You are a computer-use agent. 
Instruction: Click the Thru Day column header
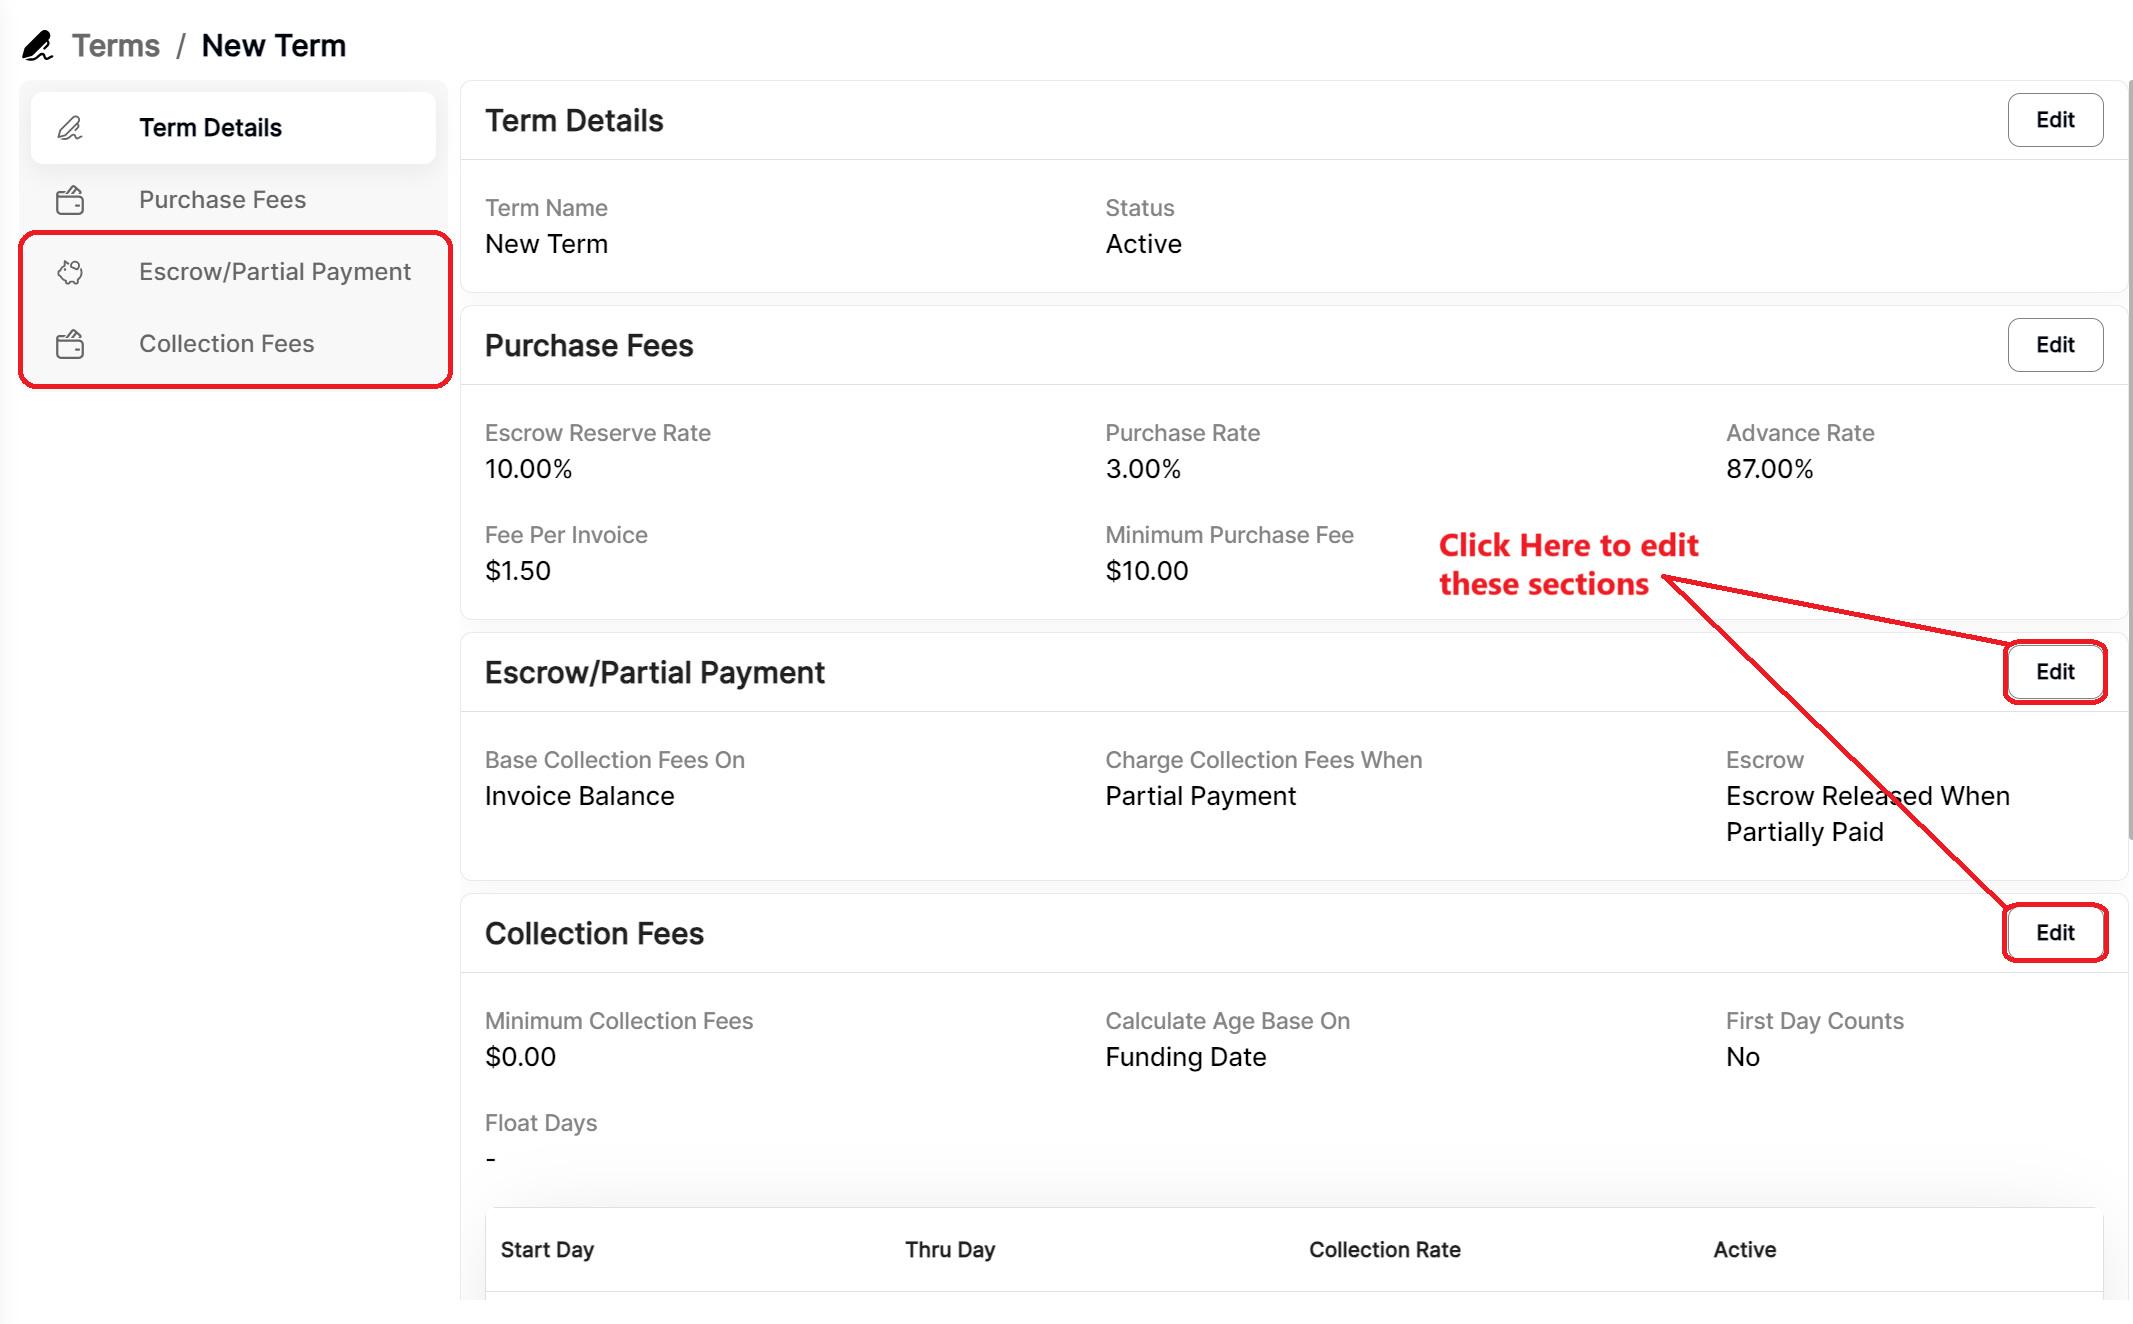point(949,1250)
